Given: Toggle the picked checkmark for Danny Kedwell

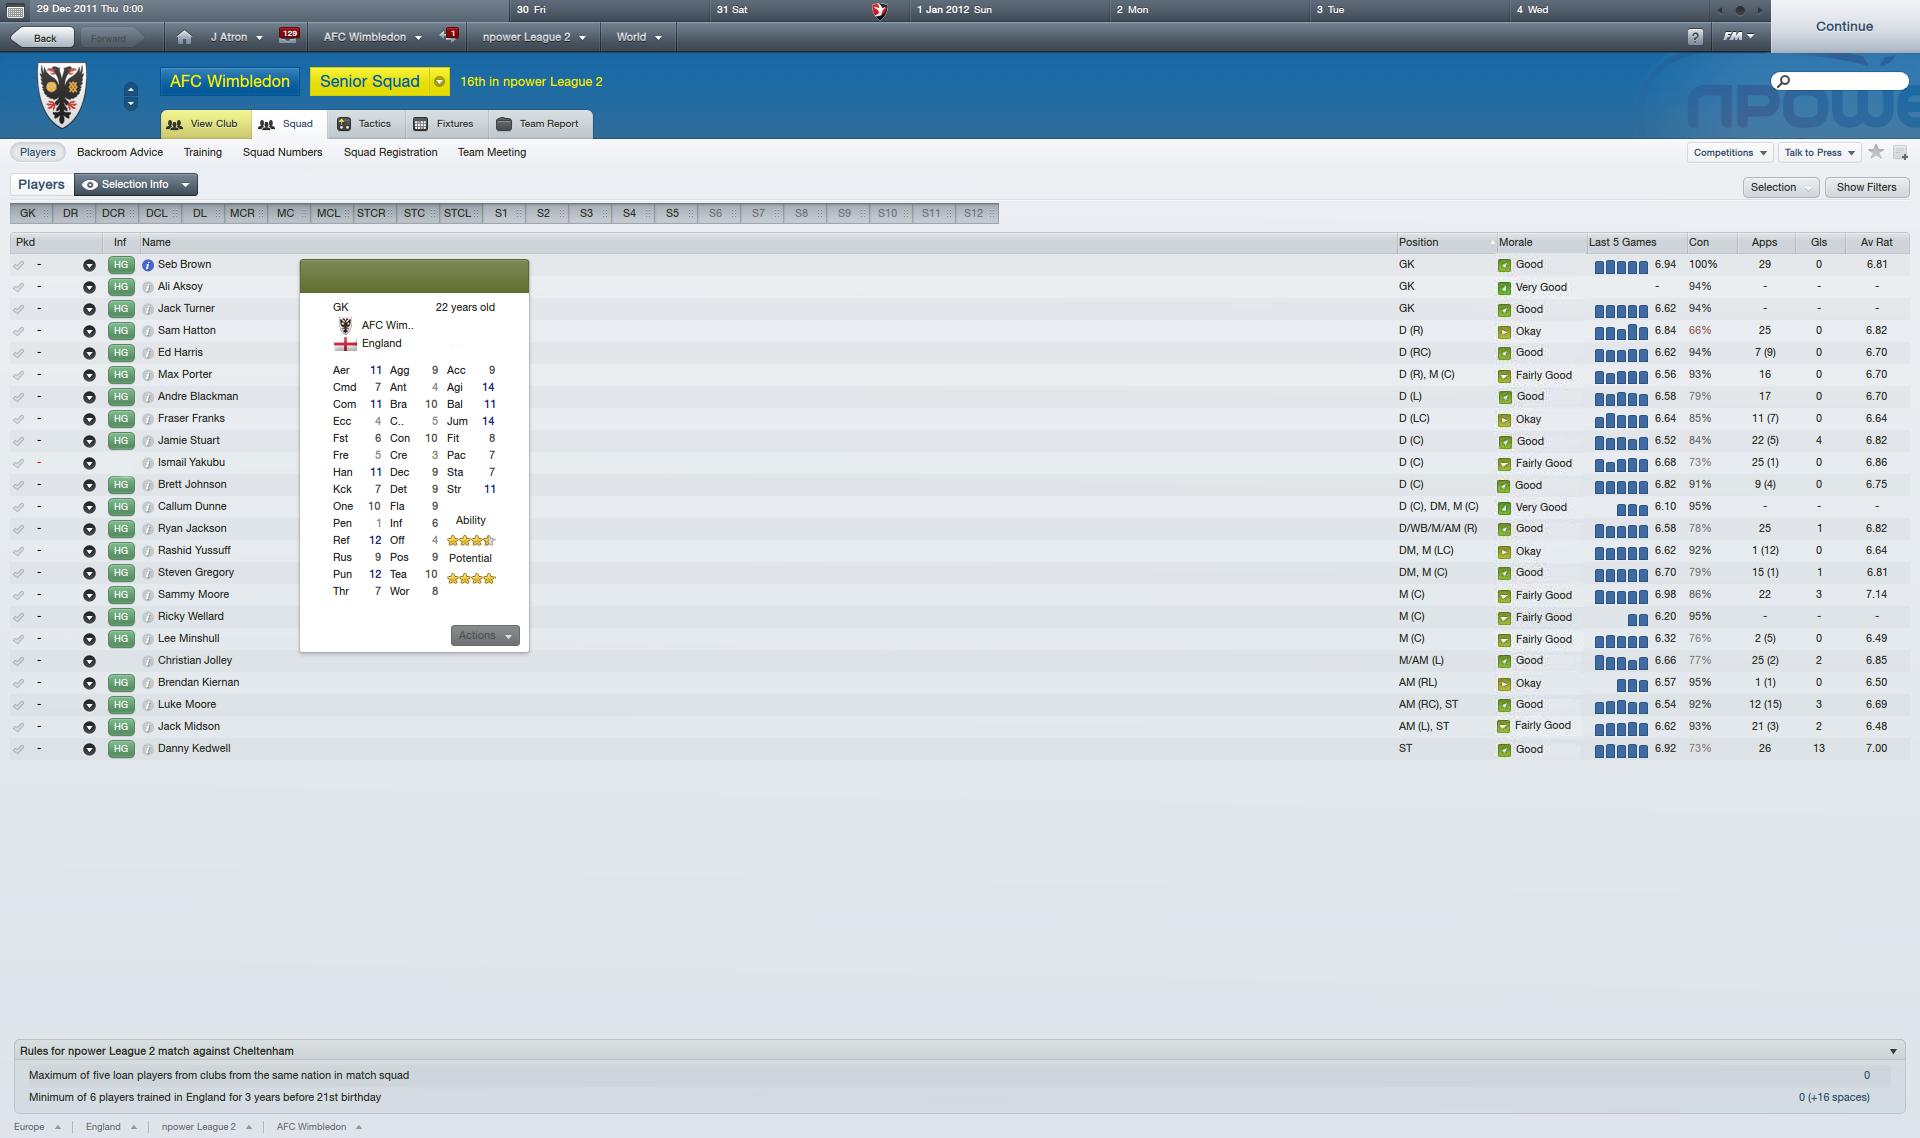Looking at the screenshot, I should click(x=18, y=749).
